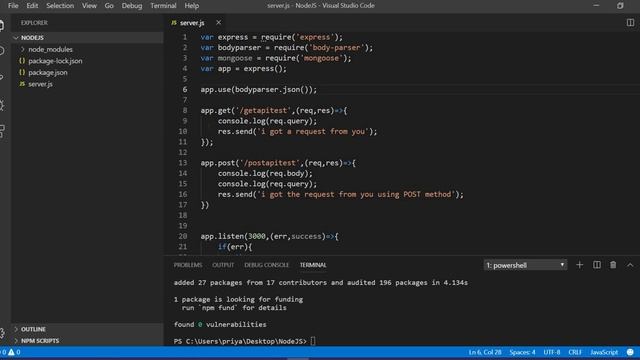This screenshot has width=640, height=360.
Task: Change indentation via Spaces: 4
Action: tap(522, 352)
